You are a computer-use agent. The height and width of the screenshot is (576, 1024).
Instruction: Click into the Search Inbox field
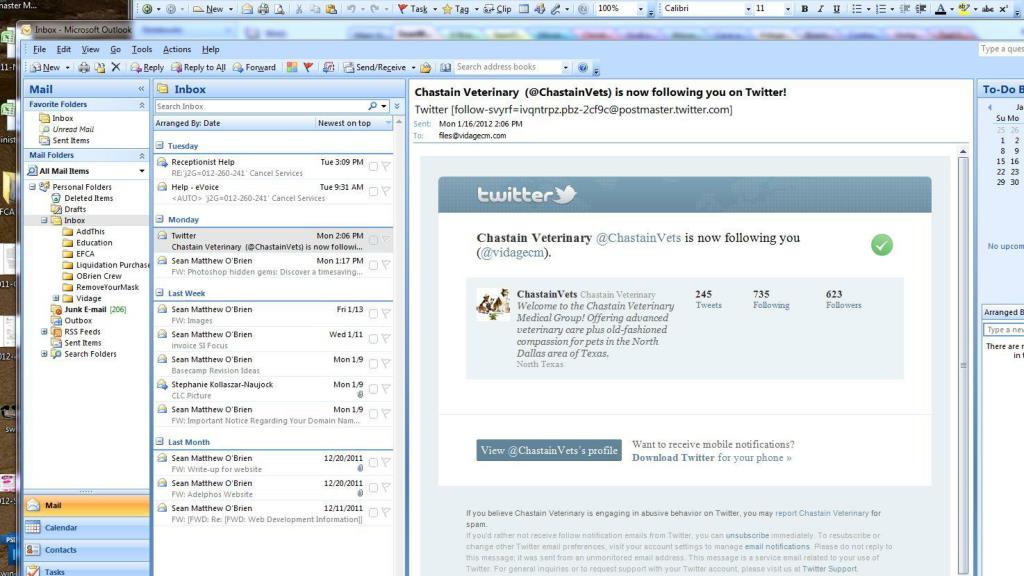click(261, 106)
